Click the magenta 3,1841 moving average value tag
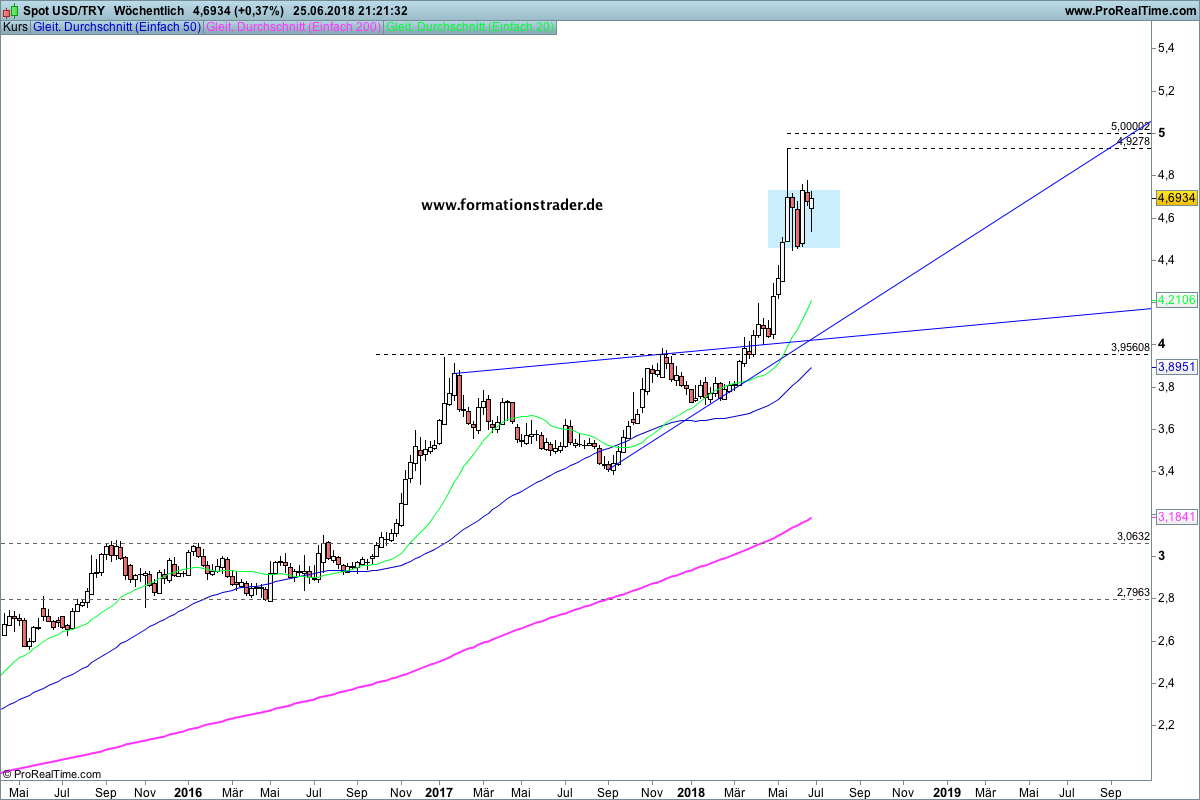This screenshot has width=1200, height=800. pos(1176,516)
